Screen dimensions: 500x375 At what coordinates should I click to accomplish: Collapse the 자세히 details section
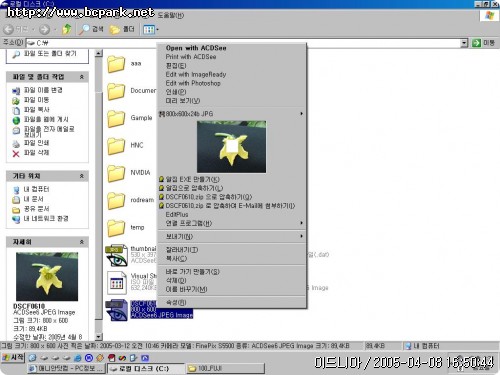(82, 242)
